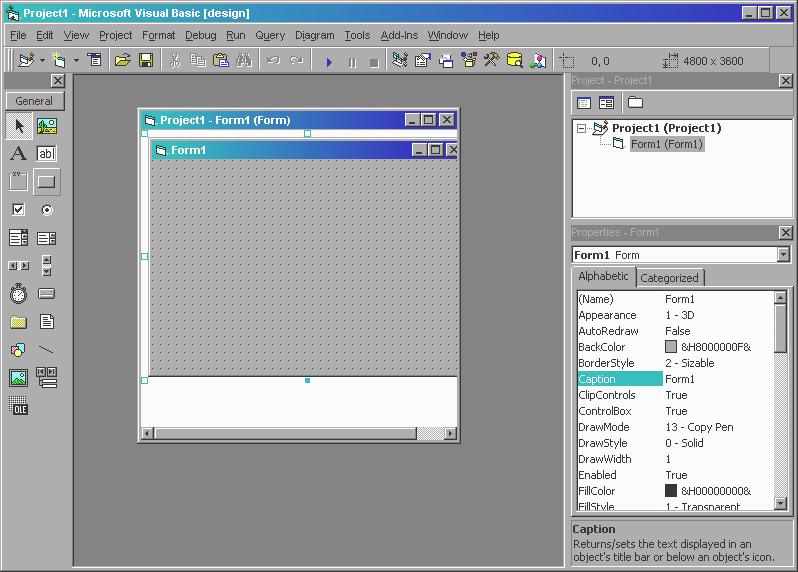Select the Timer control tool
Screen dimensions: 798x572
[19, 294]
